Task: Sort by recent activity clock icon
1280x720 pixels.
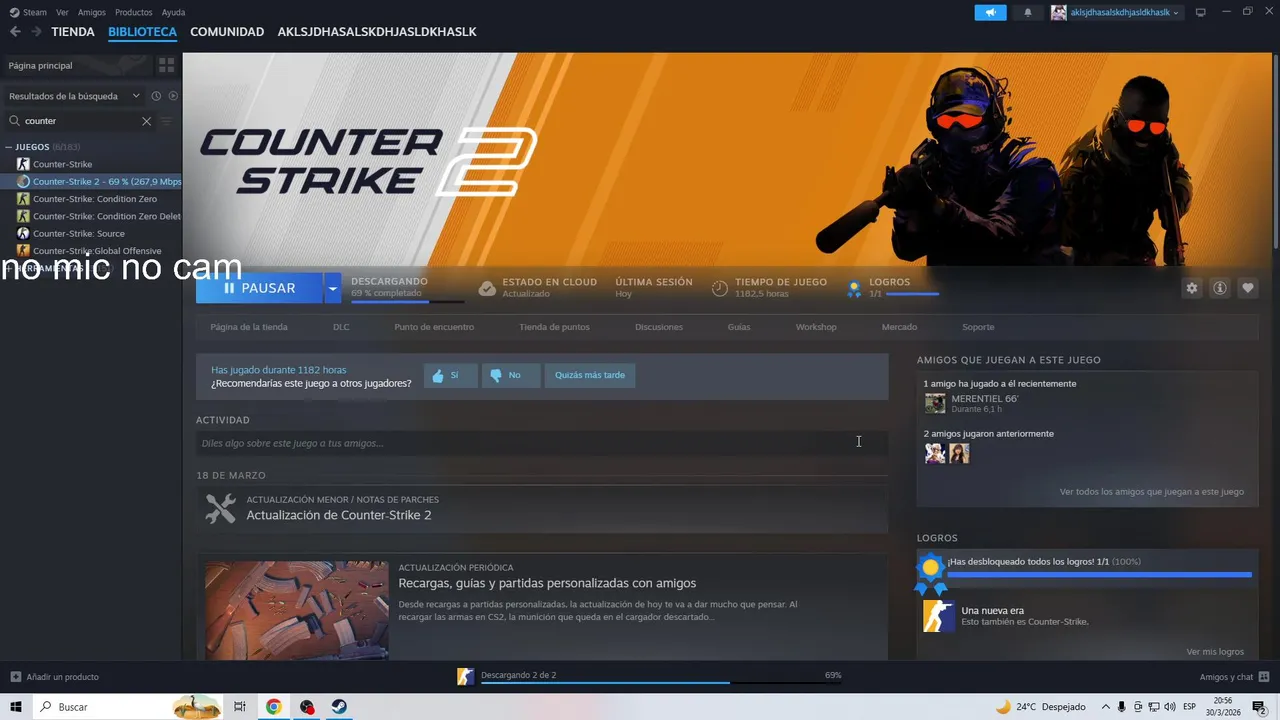Action: point(156,96)
